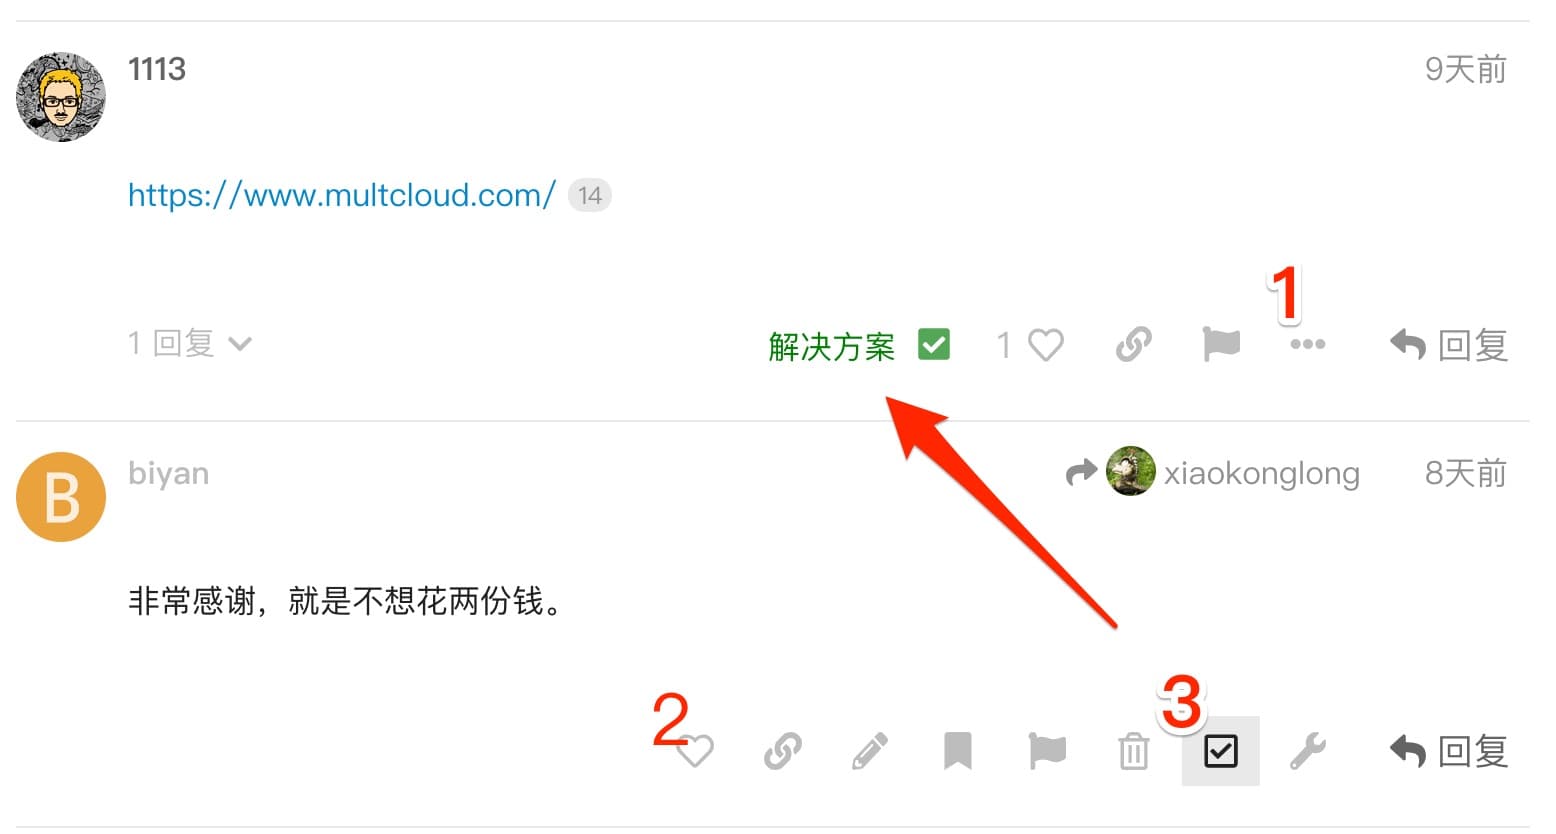The height and width of the screenshot is (834, 1556).
Task: Reply to biyan's post with 回复
Action: coord(1448,751)
